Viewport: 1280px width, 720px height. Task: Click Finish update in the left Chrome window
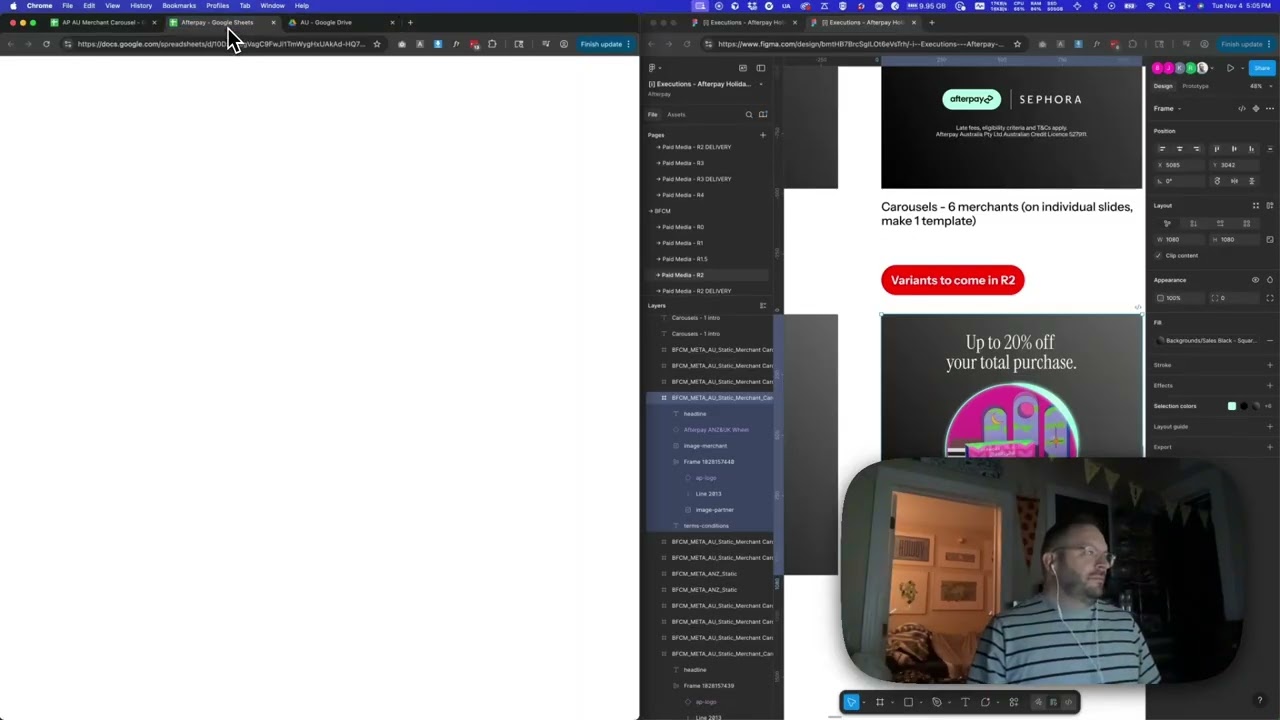605,44
